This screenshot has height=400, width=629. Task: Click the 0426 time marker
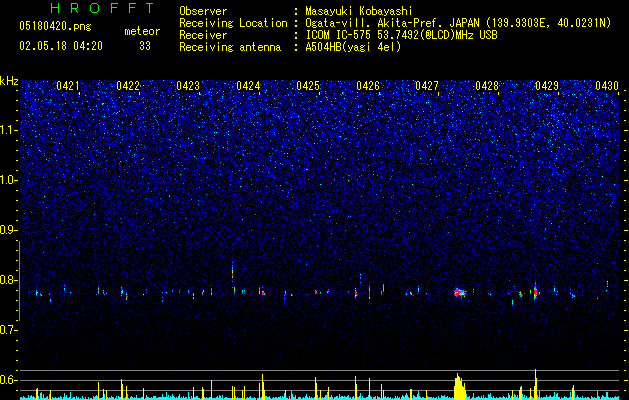(368, 86)
